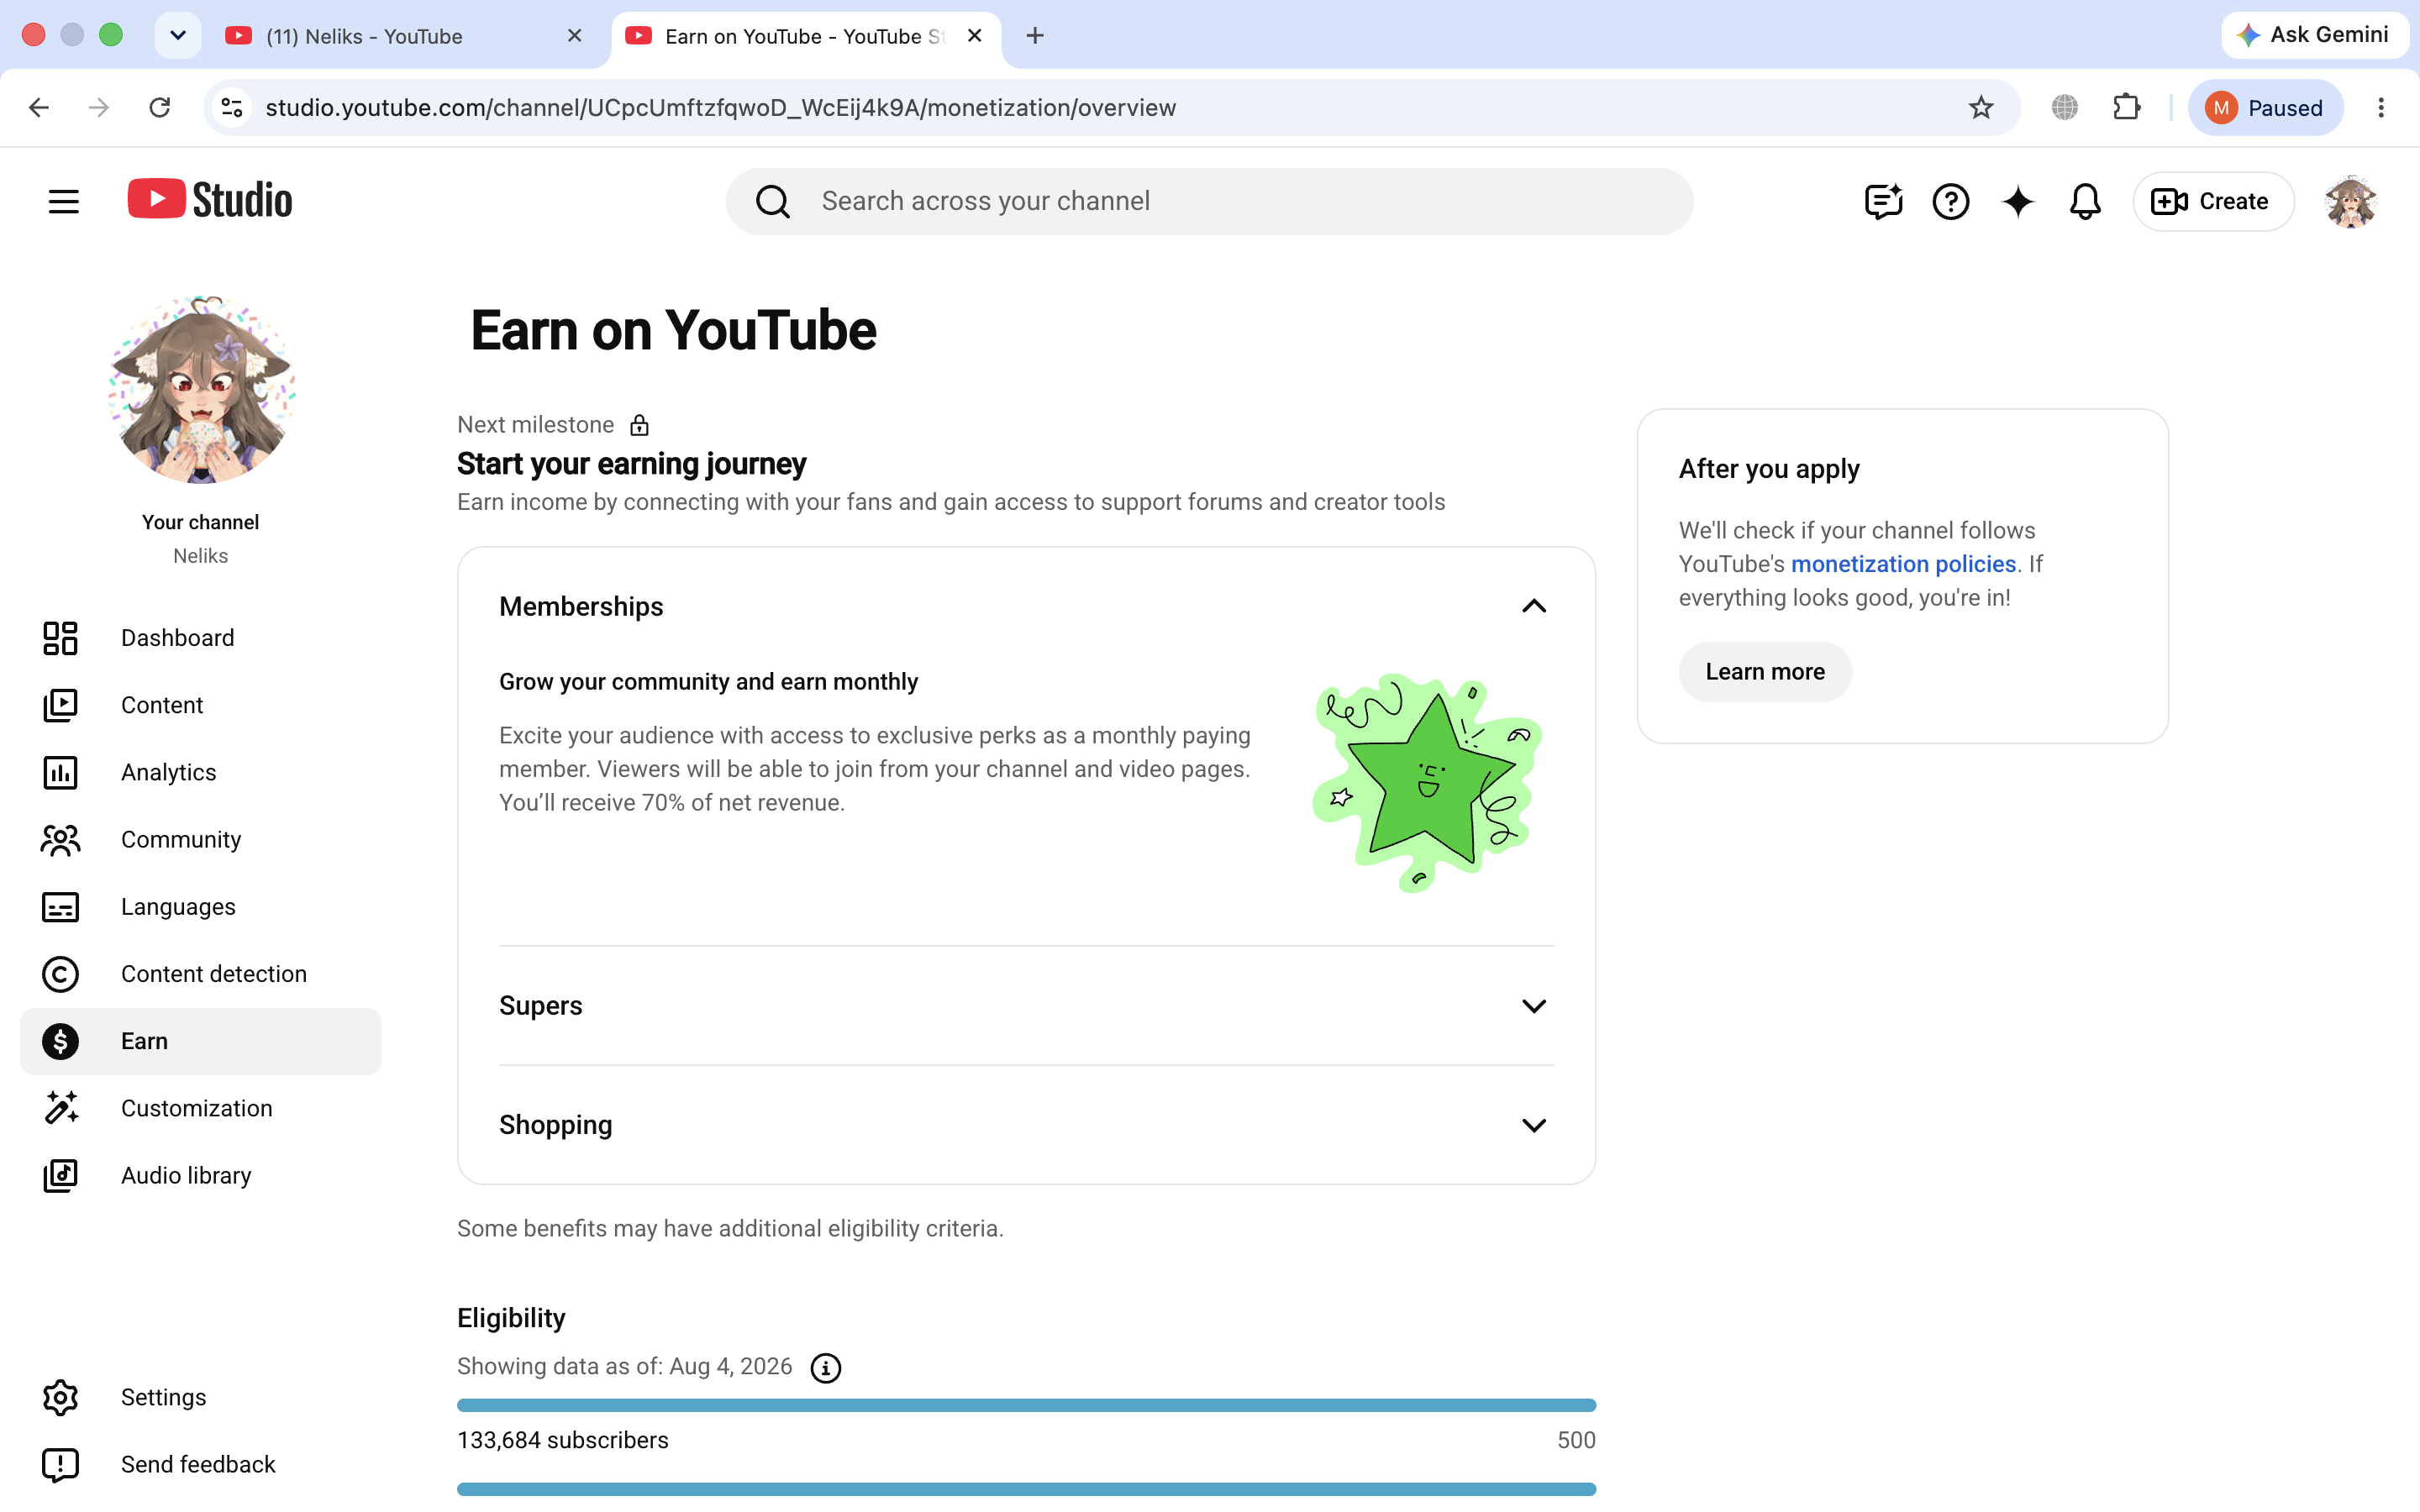Click the '133,684 subscribers' text
This screenshot has height=1512, width=2420.
pyautogui.click(x=563, y=1440)
